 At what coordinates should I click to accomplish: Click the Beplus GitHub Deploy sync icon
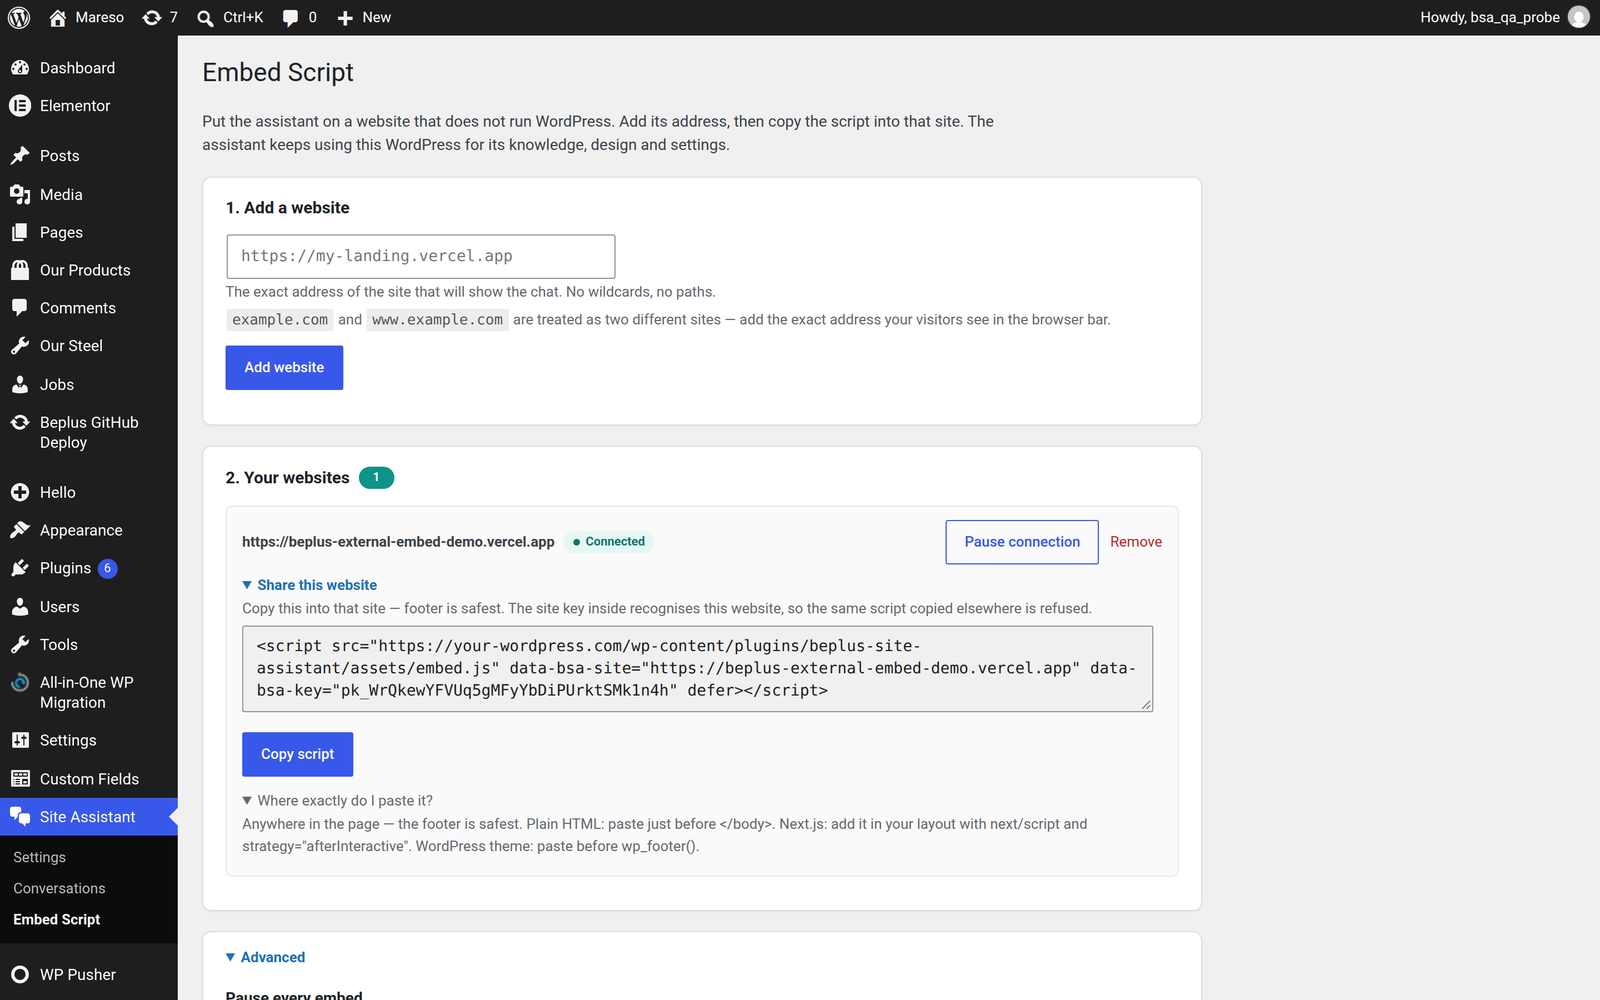pyautogui.click(x=20, y=423)
